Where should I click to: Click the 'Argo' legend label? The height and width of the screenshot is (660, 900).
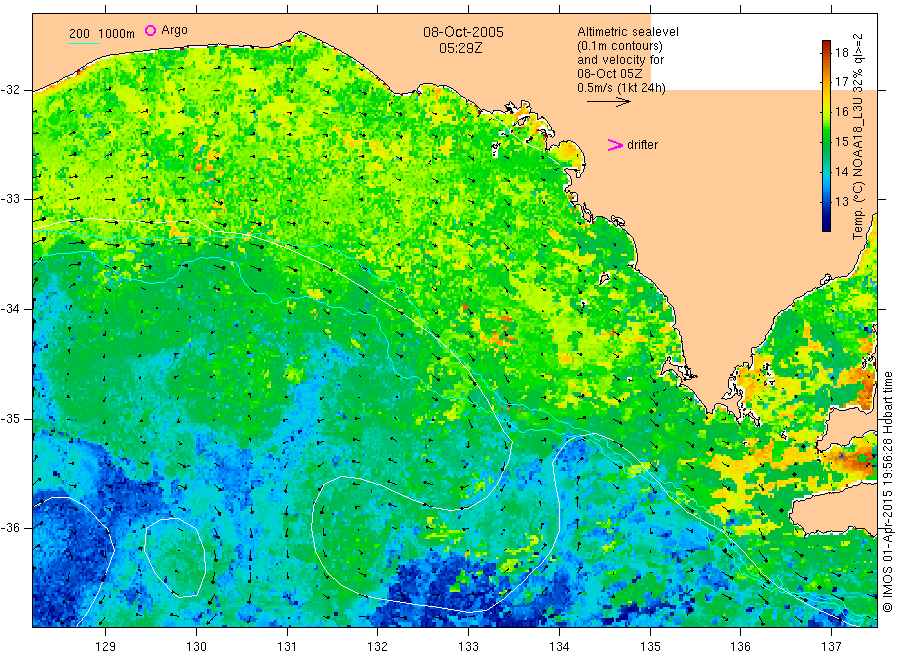tap(174, 30)
